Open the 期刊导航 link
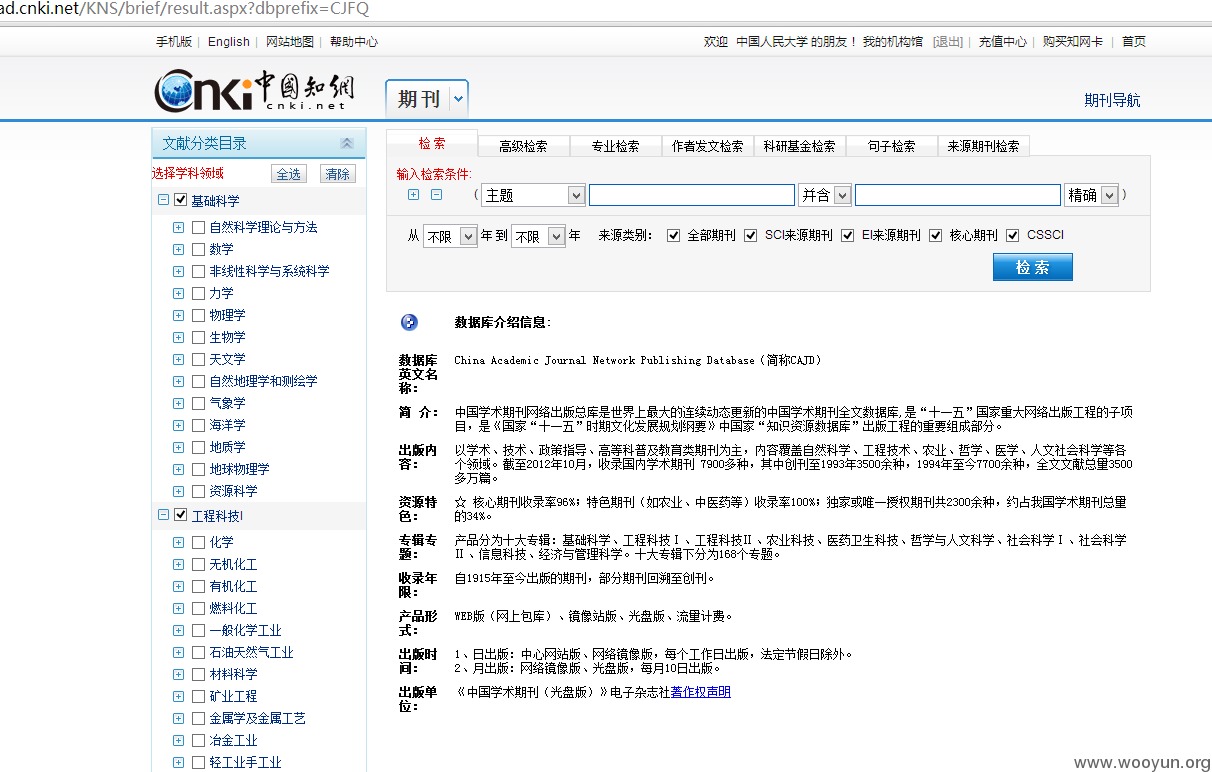This screenshot has height=772, width=1212. [x=1112, y=100]
